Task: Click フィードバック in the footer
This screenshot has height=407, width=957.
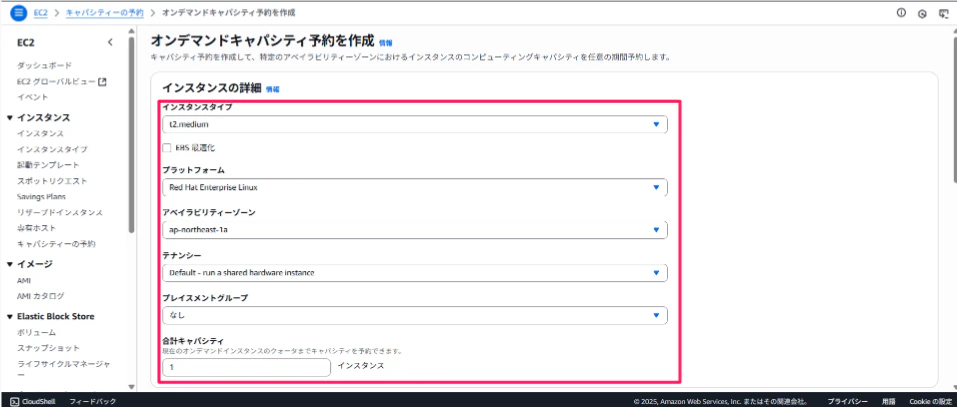Action: pos(93,402)
